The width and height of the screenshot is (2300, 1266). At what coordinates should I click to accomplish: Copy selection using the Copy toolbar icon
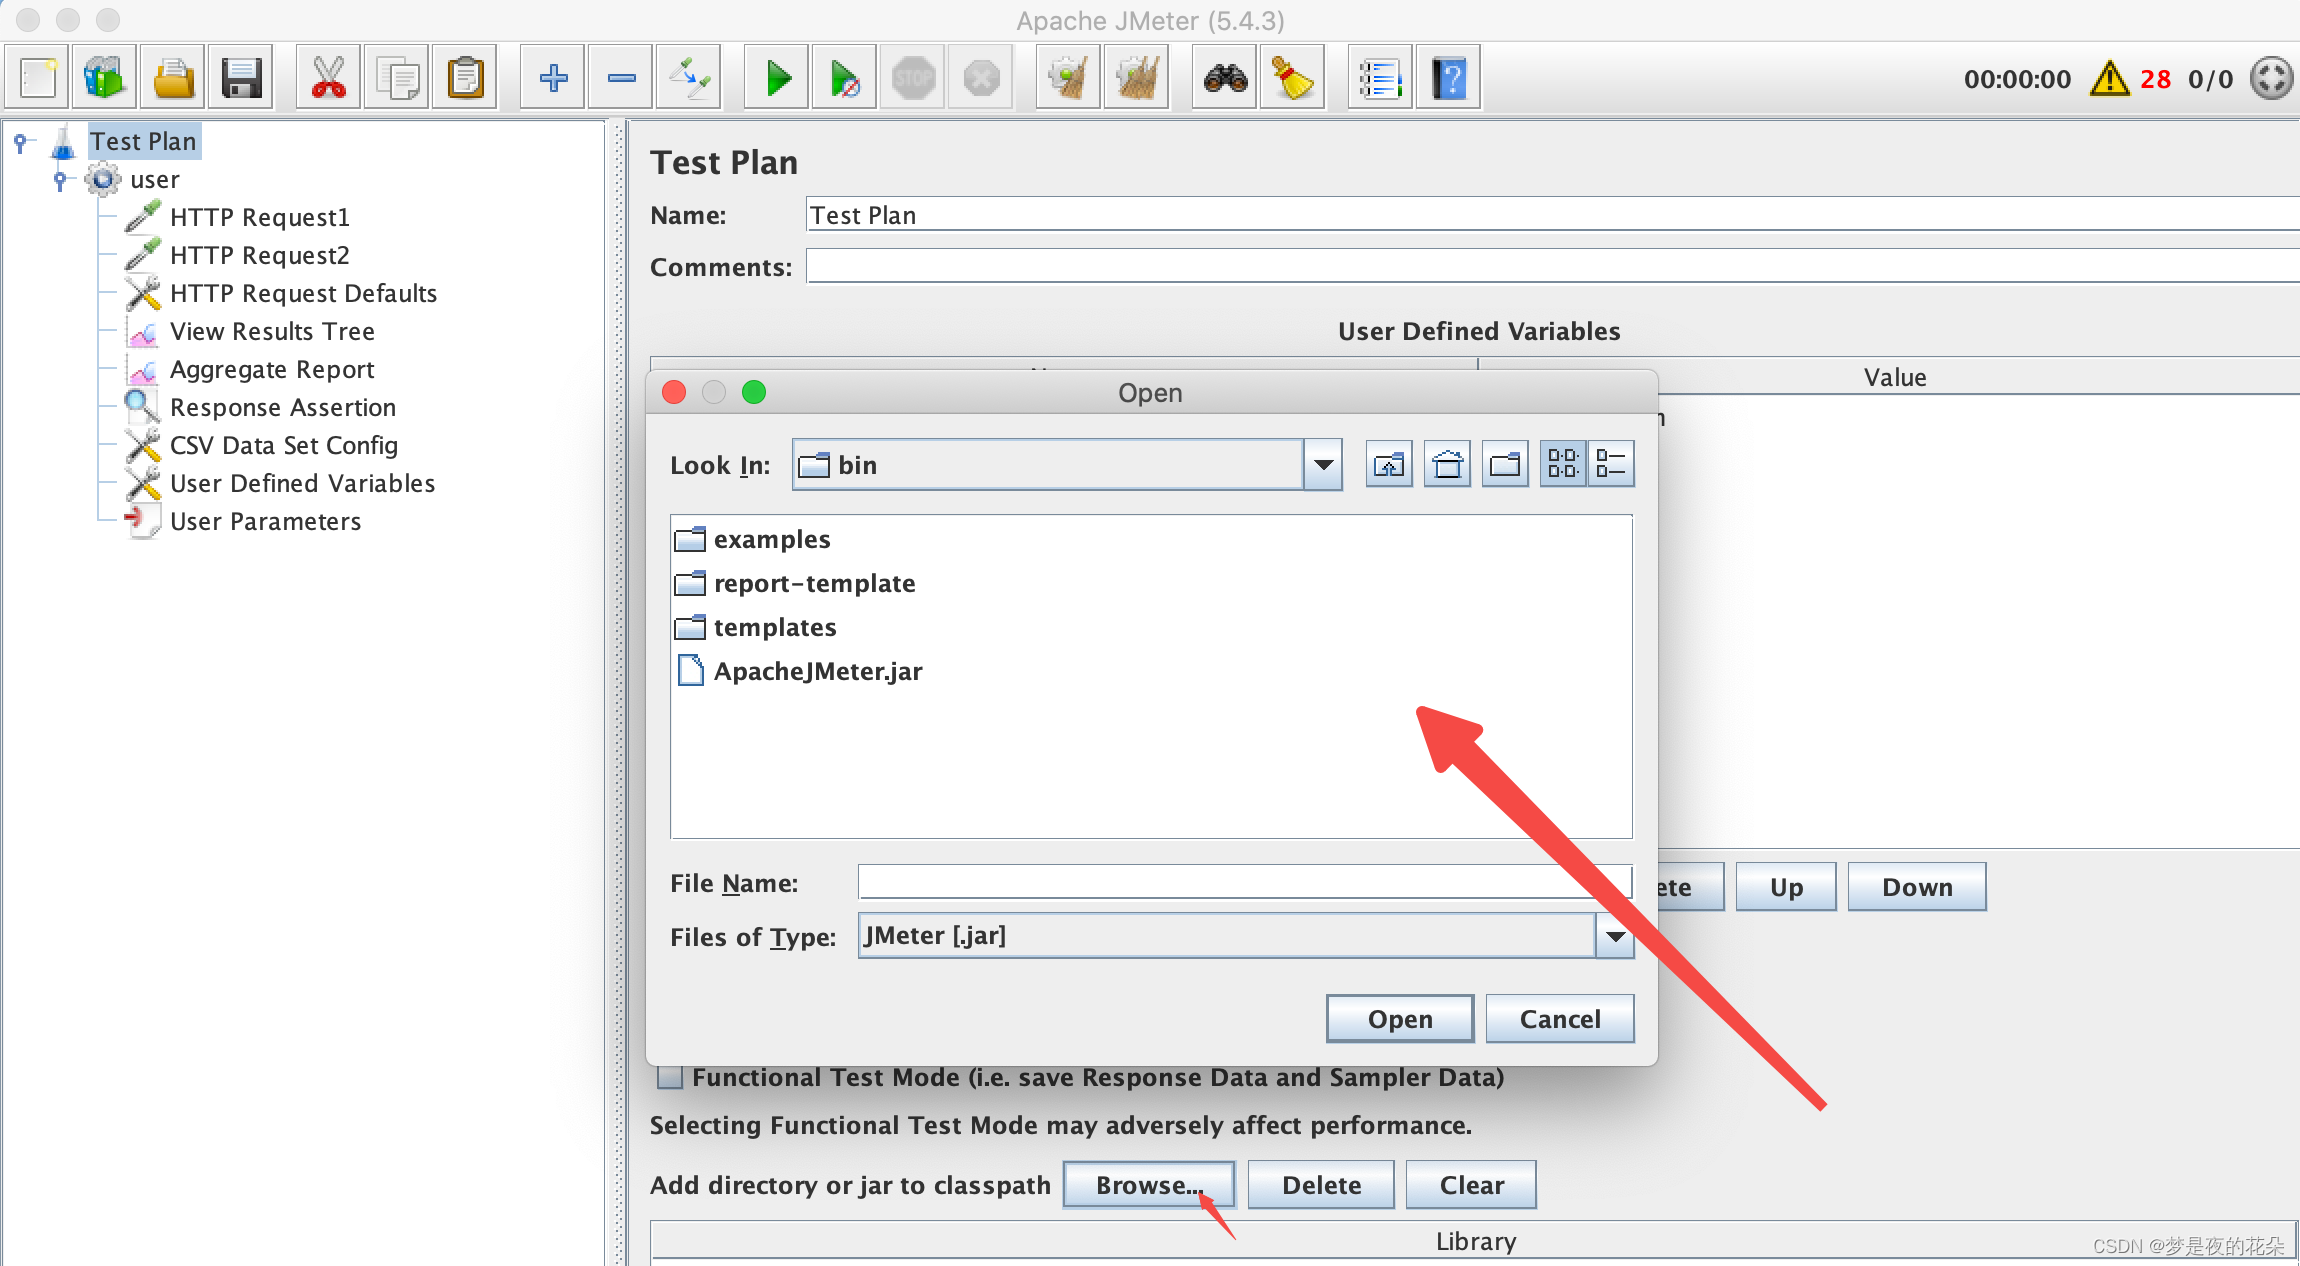coord(397,78)
